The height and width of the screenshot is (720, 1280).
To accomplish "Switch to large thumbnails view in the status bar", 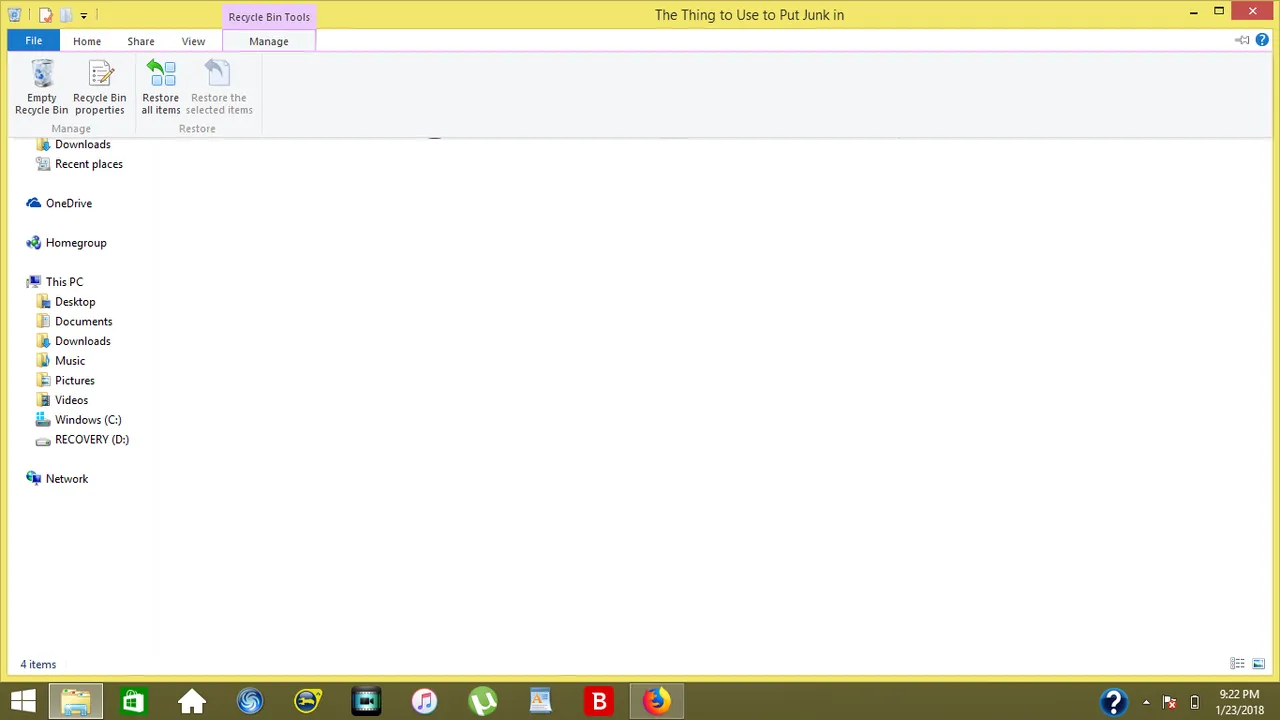I will (x=1258, y=664).
